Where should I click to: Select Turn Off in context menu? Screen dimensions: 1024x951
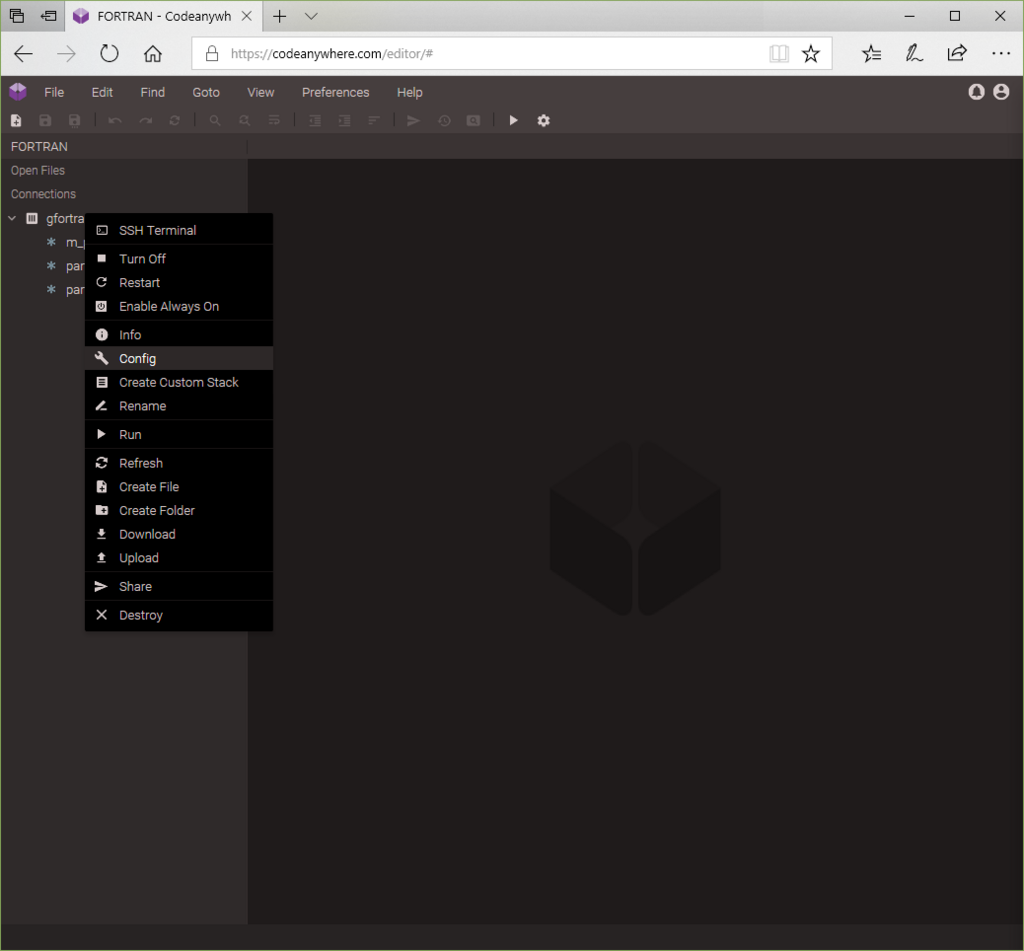(x=179, y=259)
